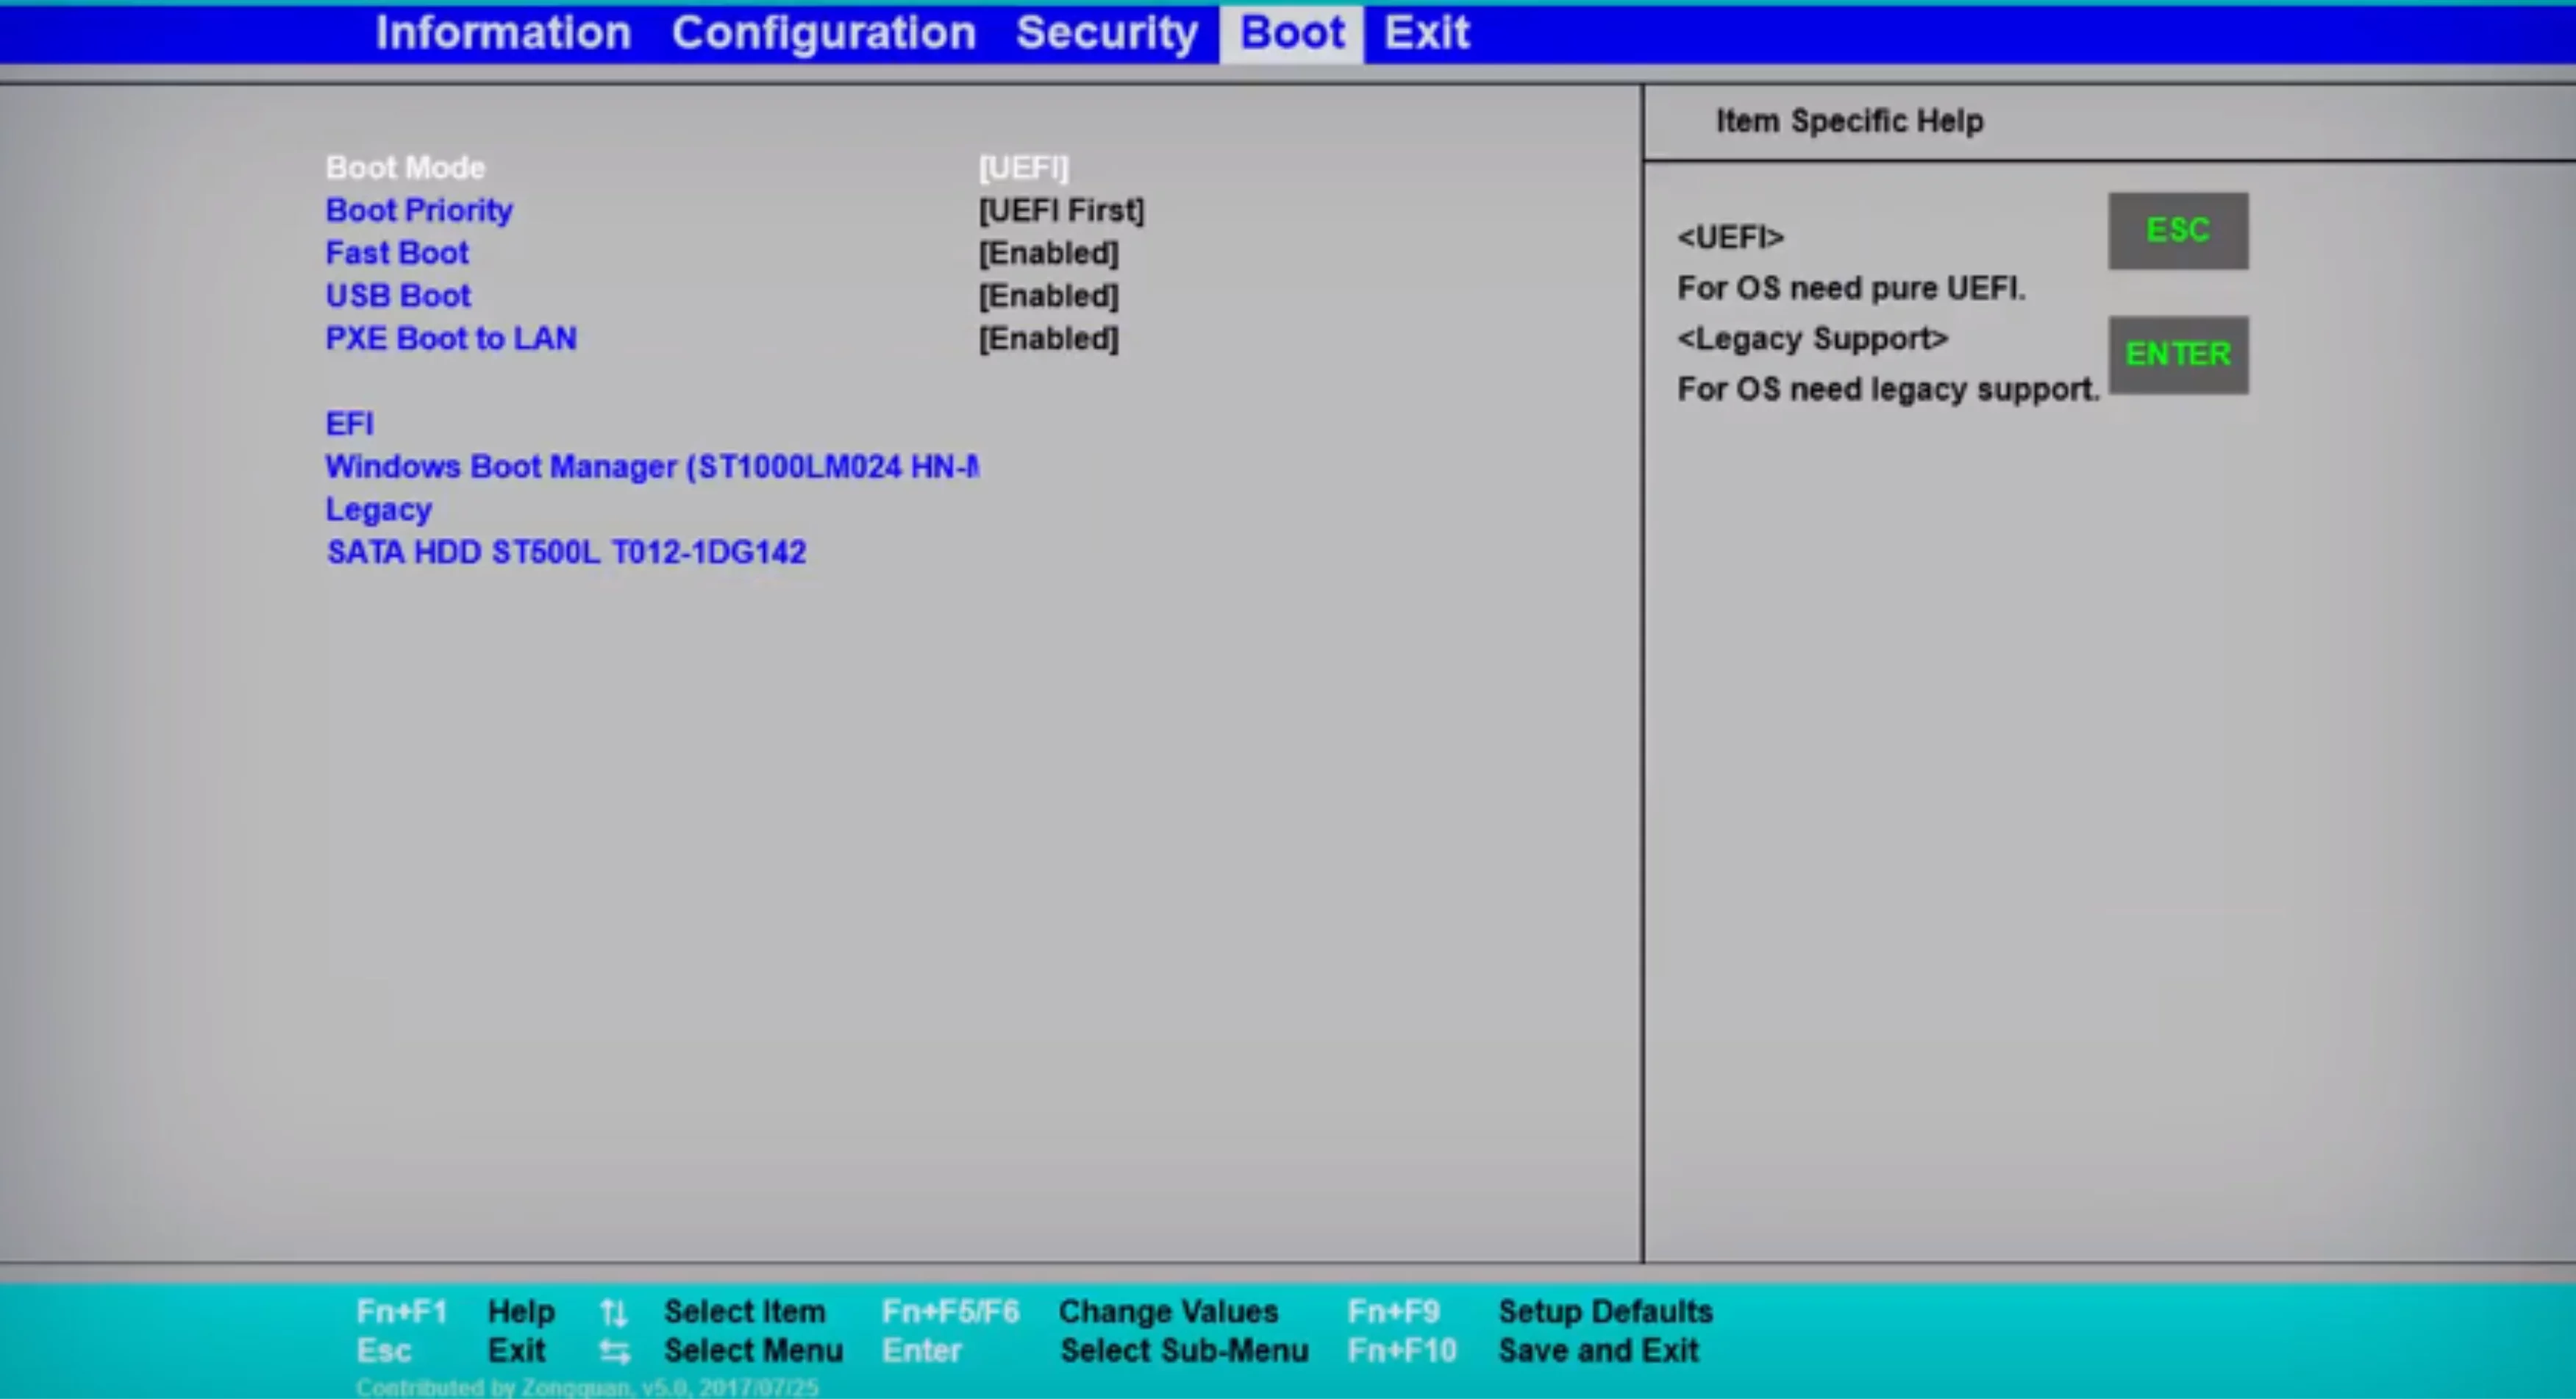This screenshot has height=1399, width=2576.
Task: Click the green ESC button
Action: 2178,230
